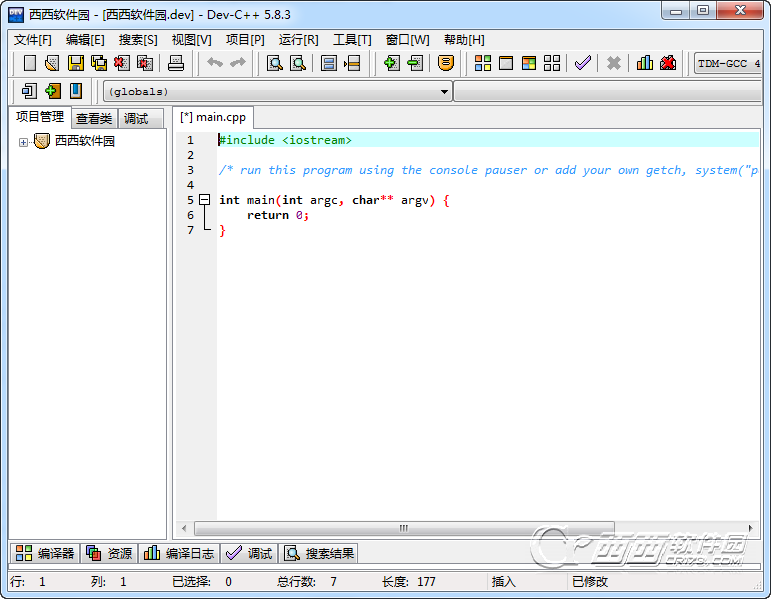
Task: Select the main.cpp editor tab
Action: [x=213, y=117]
